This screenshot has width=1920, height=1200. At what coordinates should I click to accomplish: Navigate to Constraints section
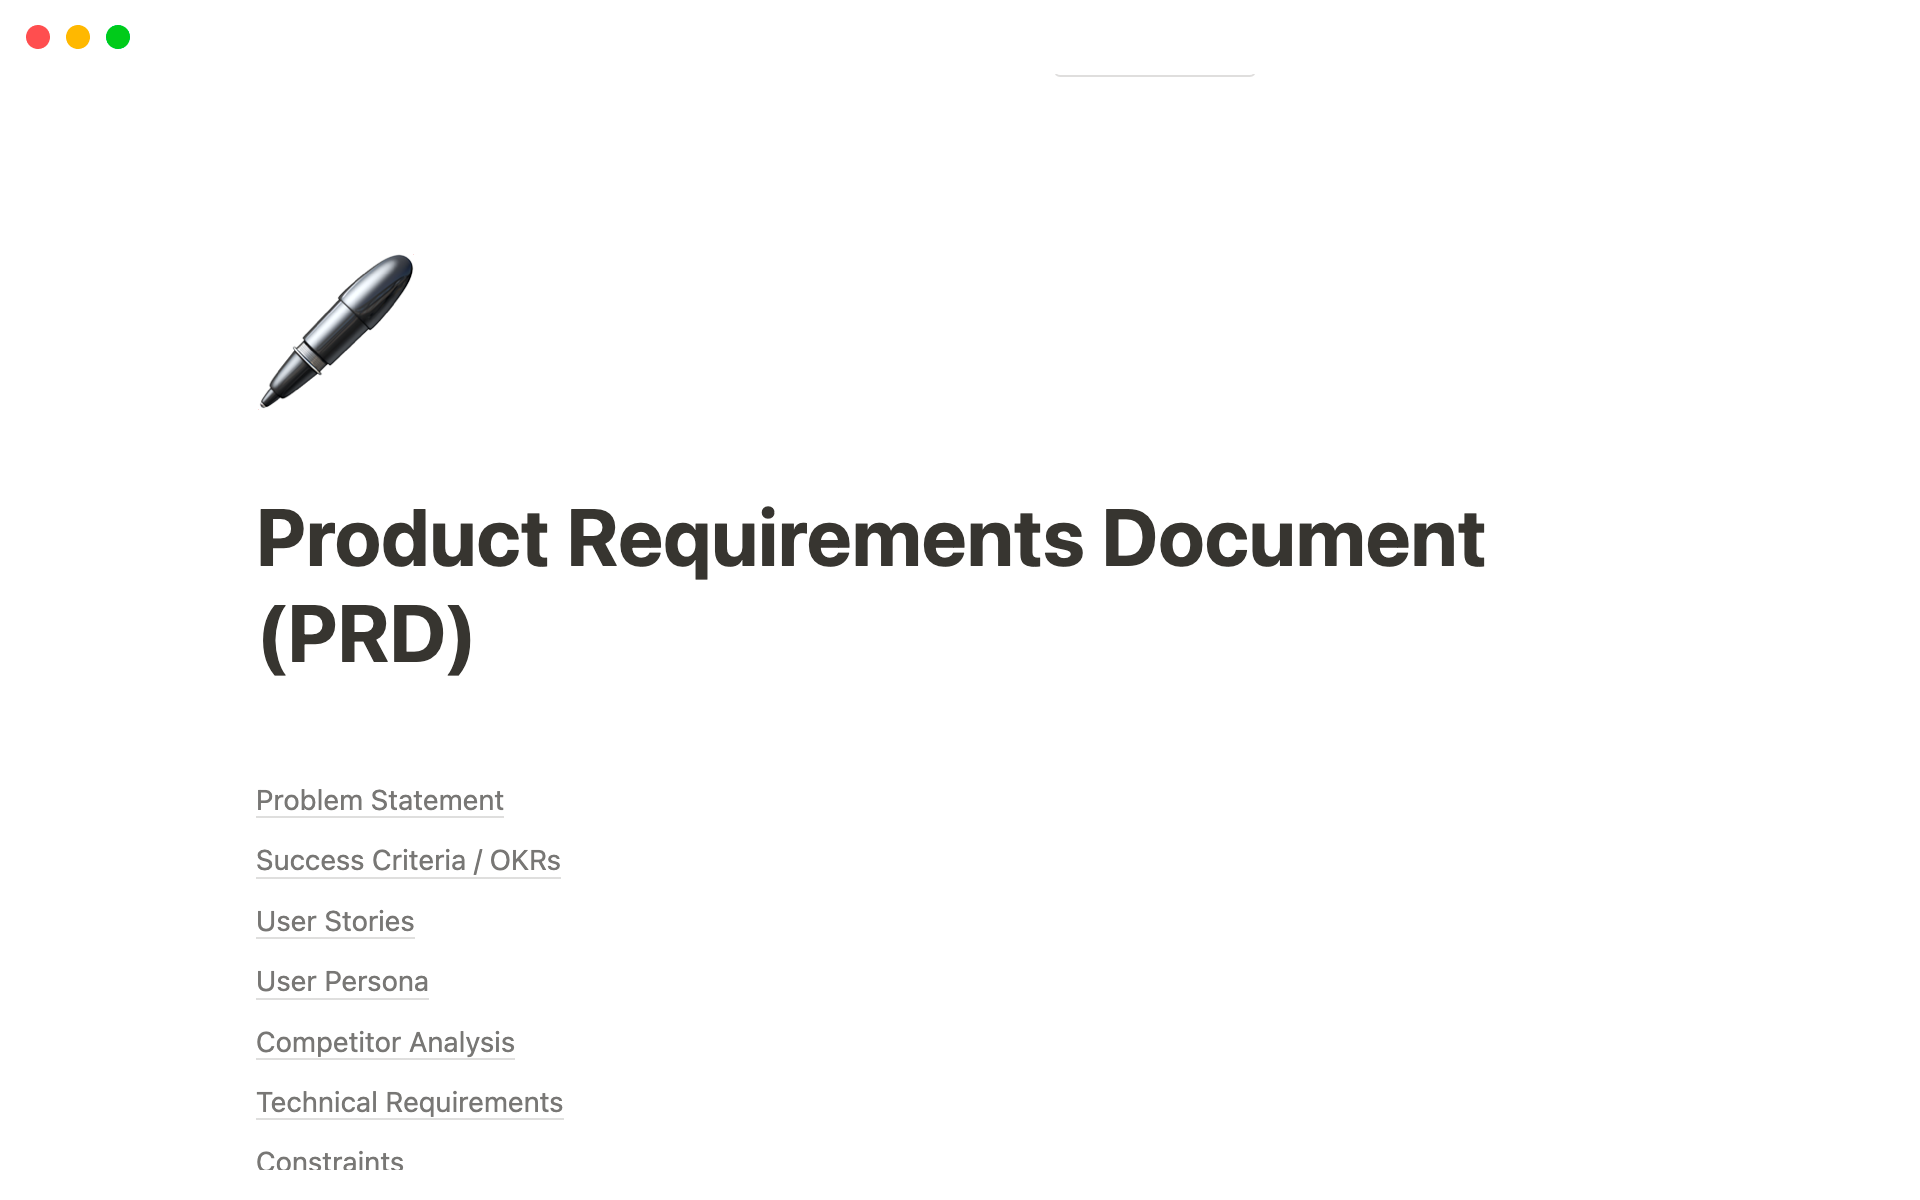coord(329,1161)
